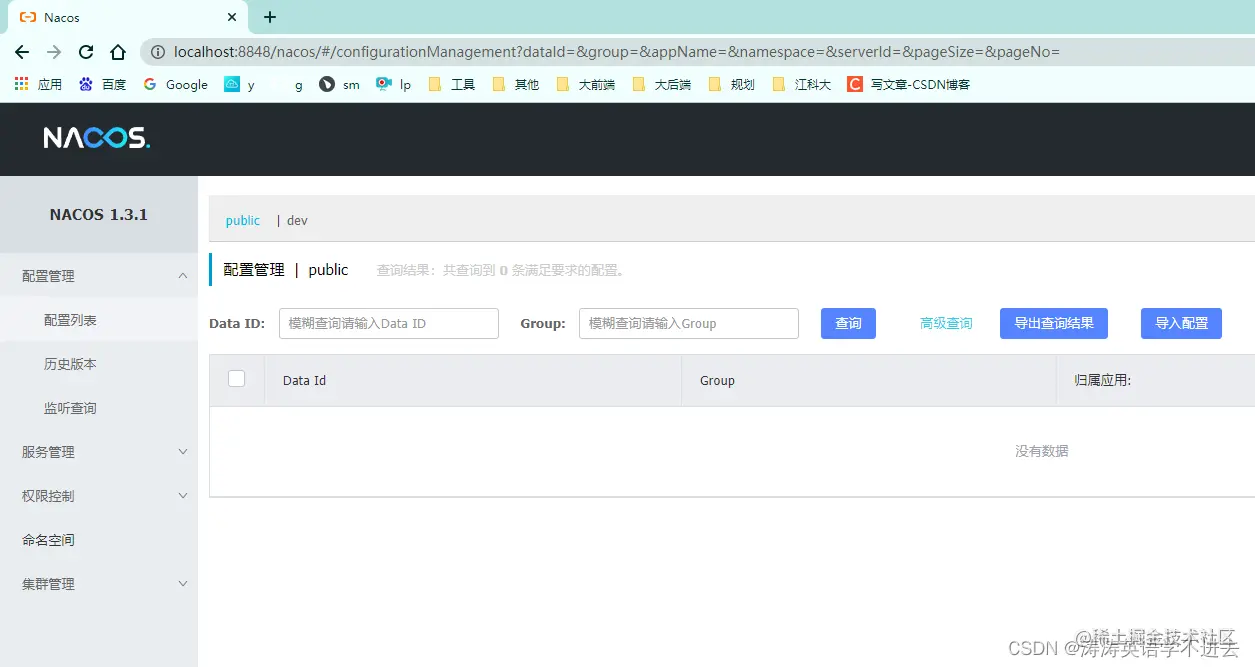This screenshot has height=667, width=1255.
Task: Click the 导入配置 import button
Action: point(1180,323)
